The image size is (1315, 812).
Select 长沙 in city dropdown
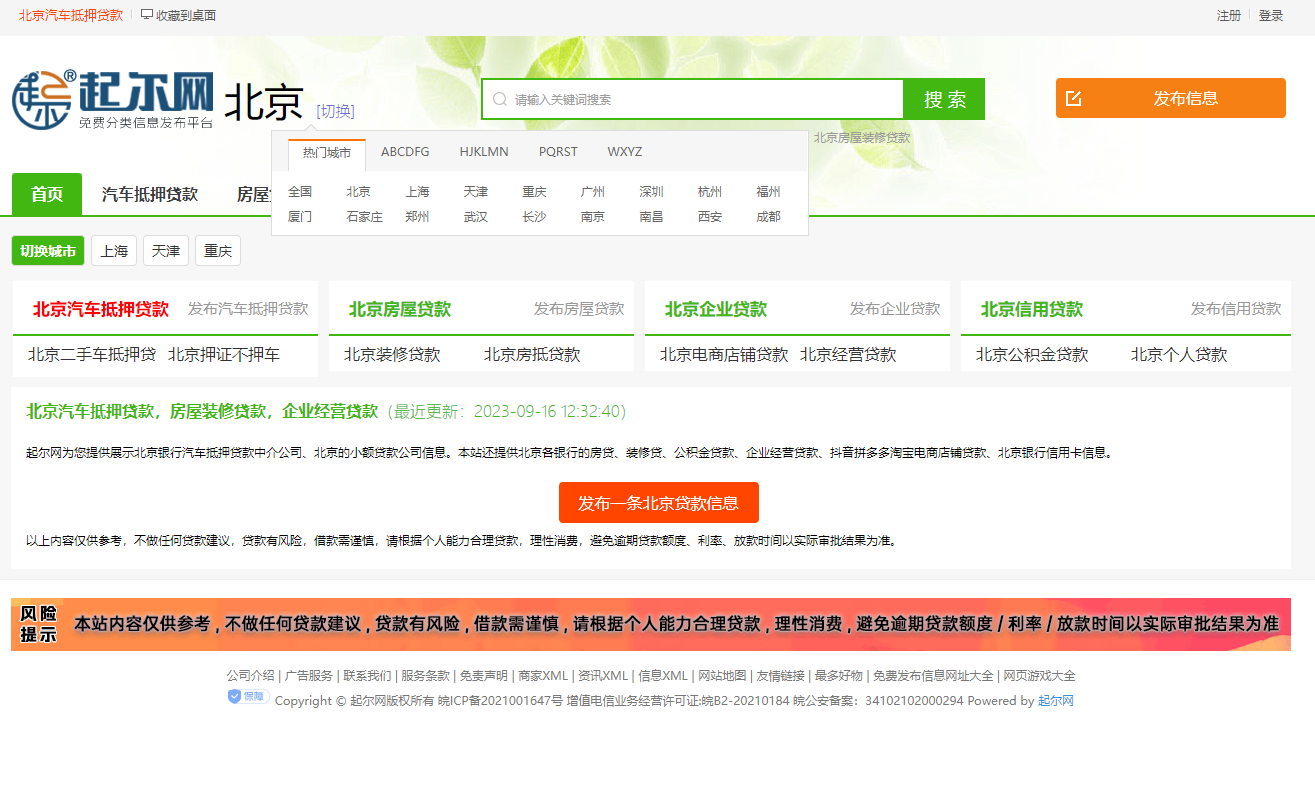tap(534, 216)
